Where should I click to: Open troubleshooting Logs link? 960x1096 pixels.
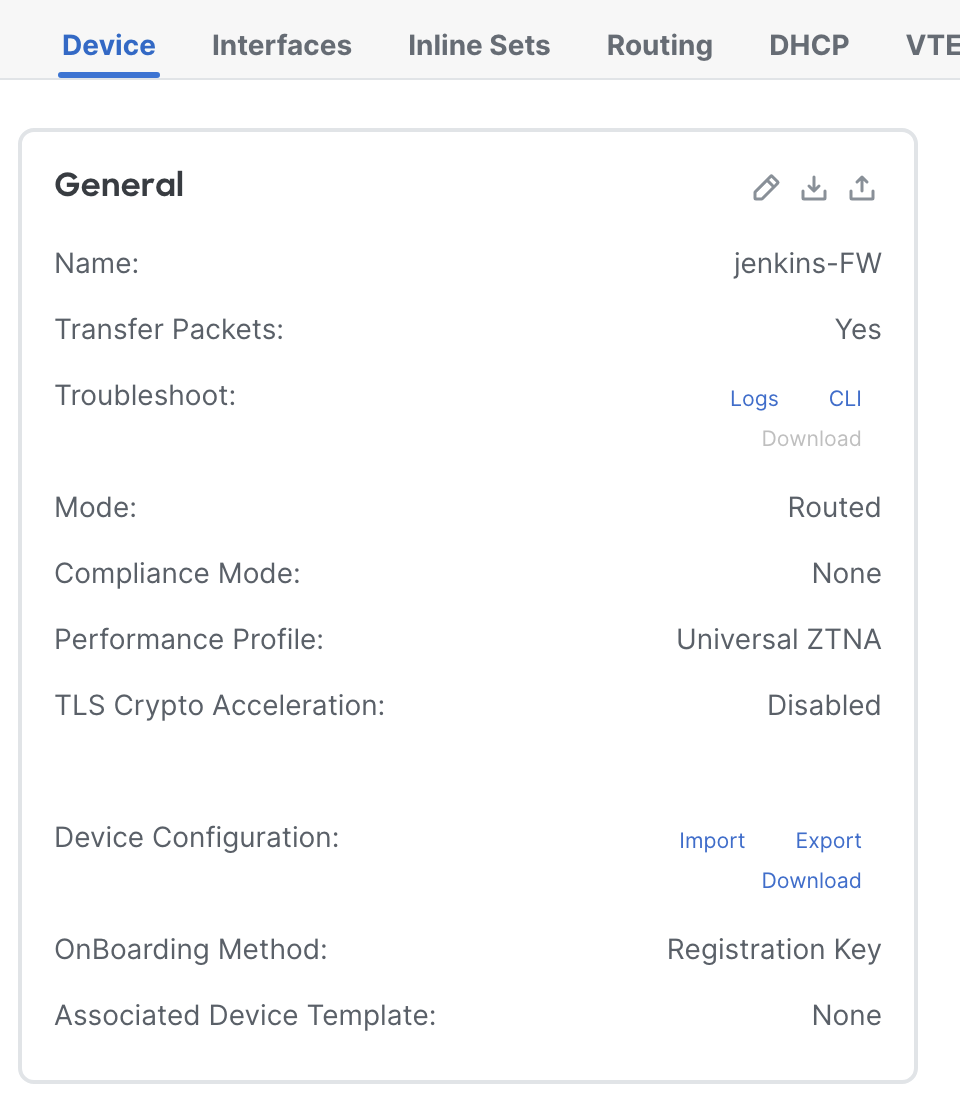tap(754, 398)
